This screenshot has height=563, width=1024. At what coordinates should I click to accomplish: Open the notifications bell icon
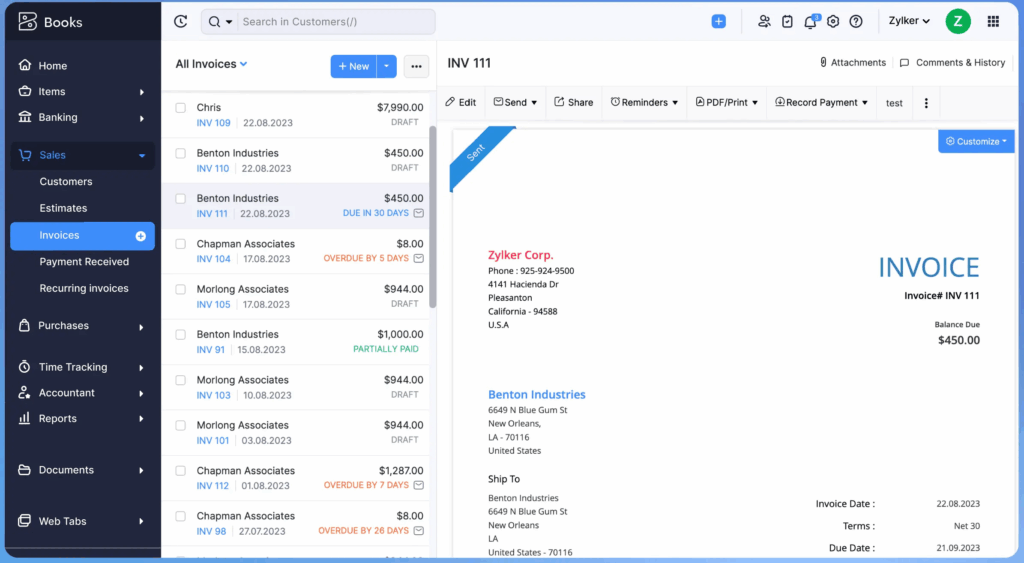pos(810,22)
